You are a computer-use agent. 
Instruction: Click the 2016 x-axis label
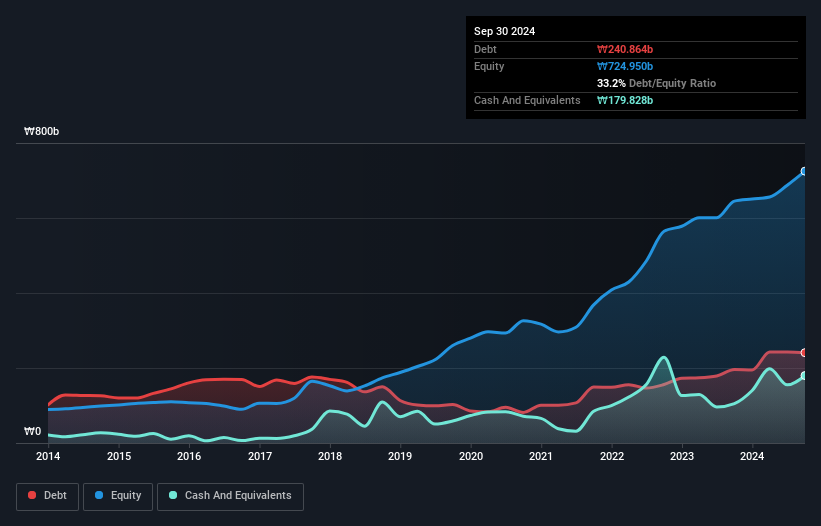[189, 456]
